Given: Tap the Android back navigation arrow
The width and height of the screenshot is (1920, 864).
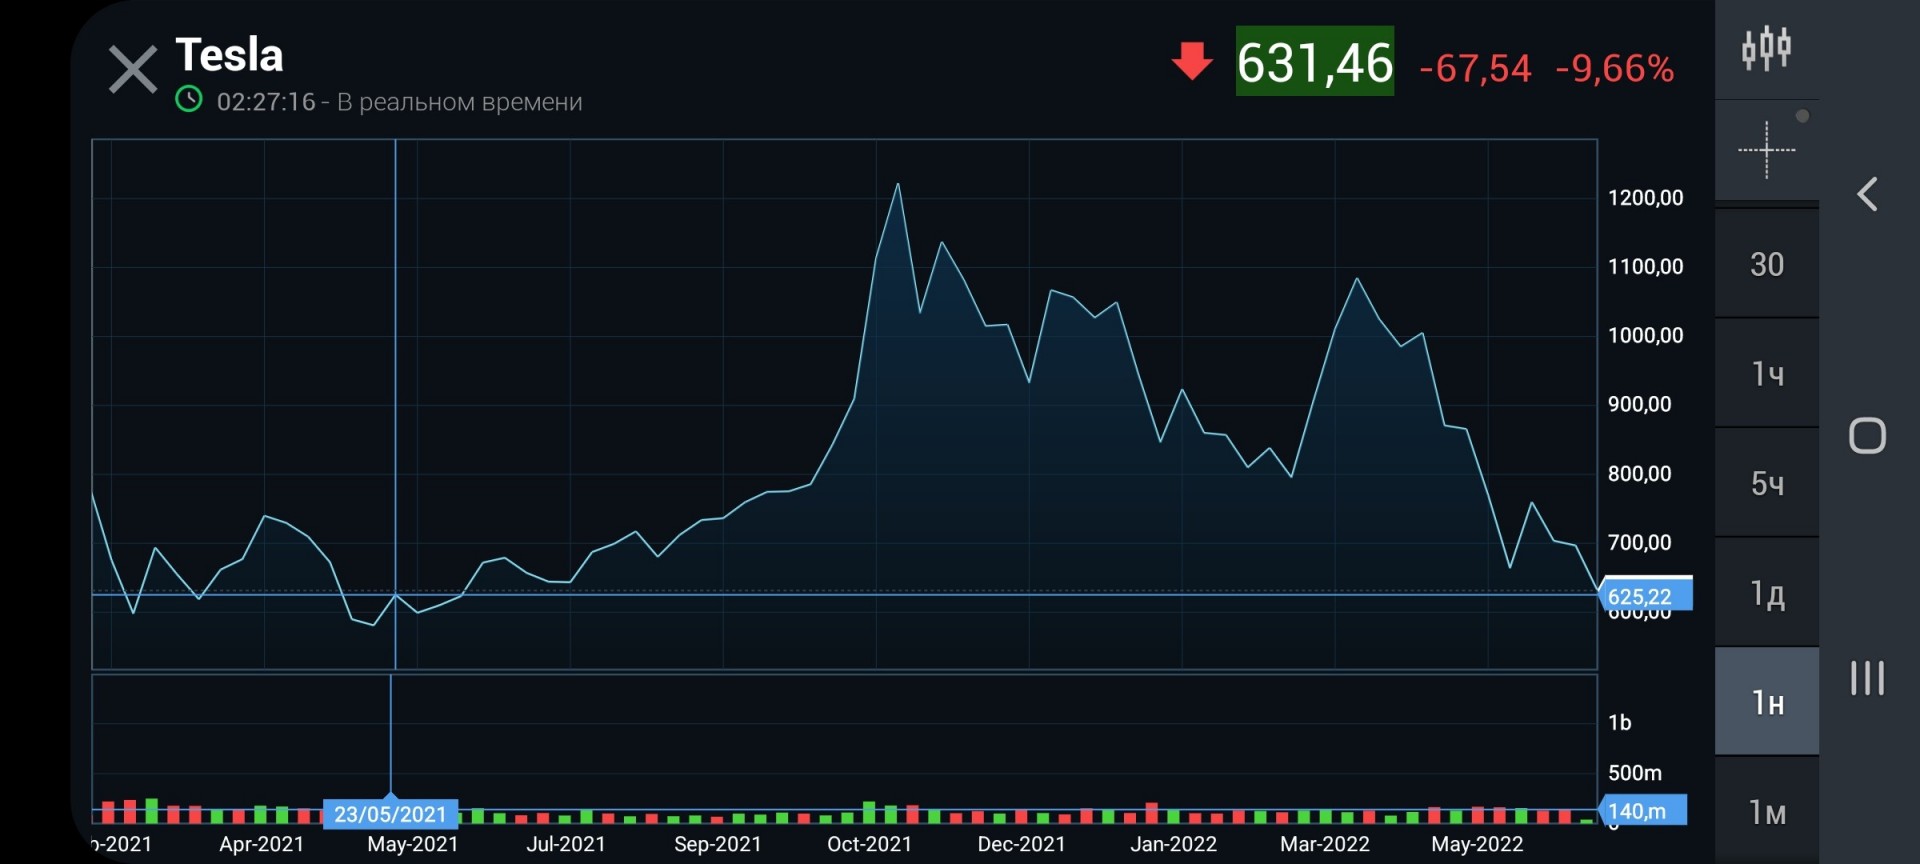Looking at the screenshot, I should tap(1867, 194).
